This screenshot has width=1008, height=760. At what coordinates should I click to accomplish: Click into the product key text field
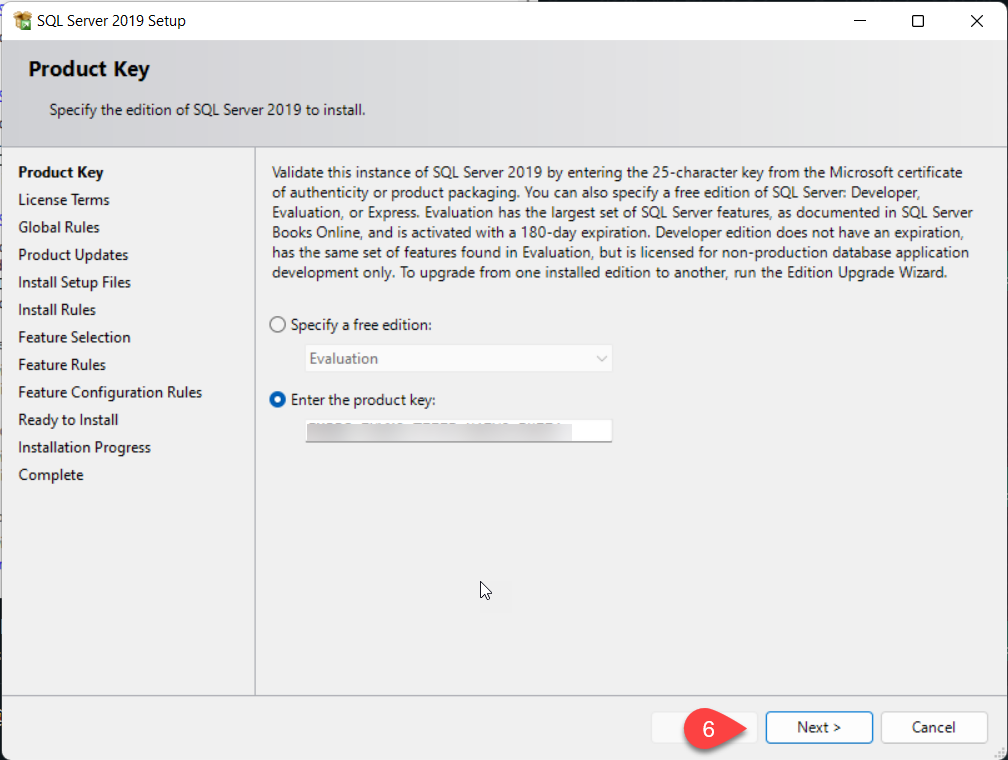click(458, 431)
